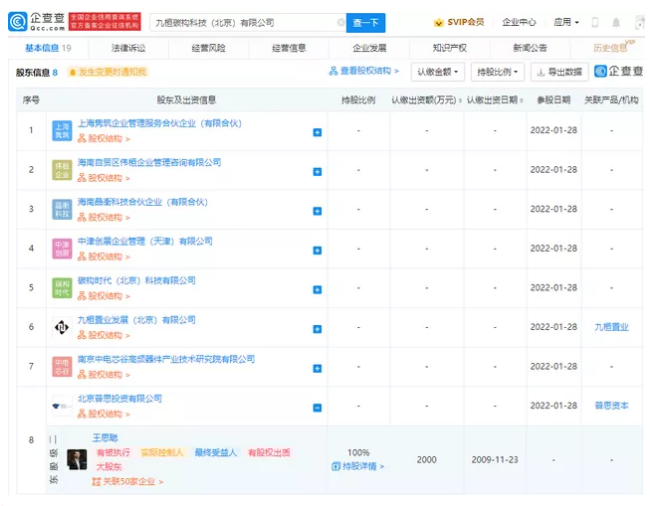Open the 南京中电芯谷 research institute link
This screenshot has height=506, width=650.
(x=166, y=359)
